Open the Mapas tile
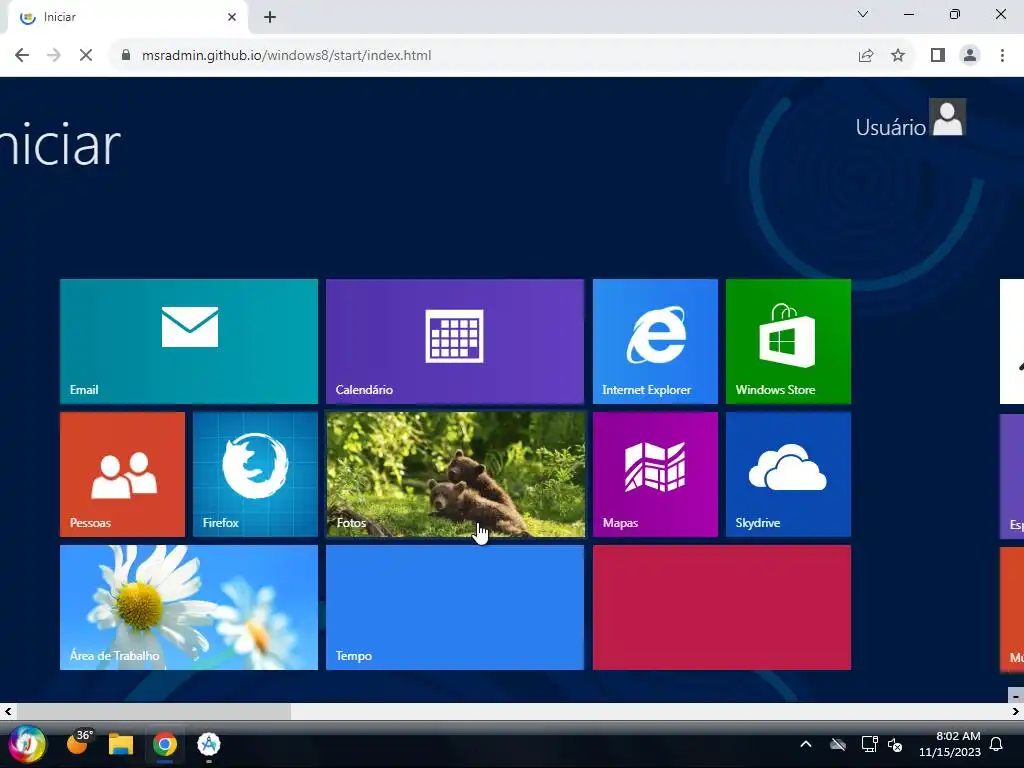Image resolution: width=1024 pixels, height=768 pixels. [x=655, y=474]
